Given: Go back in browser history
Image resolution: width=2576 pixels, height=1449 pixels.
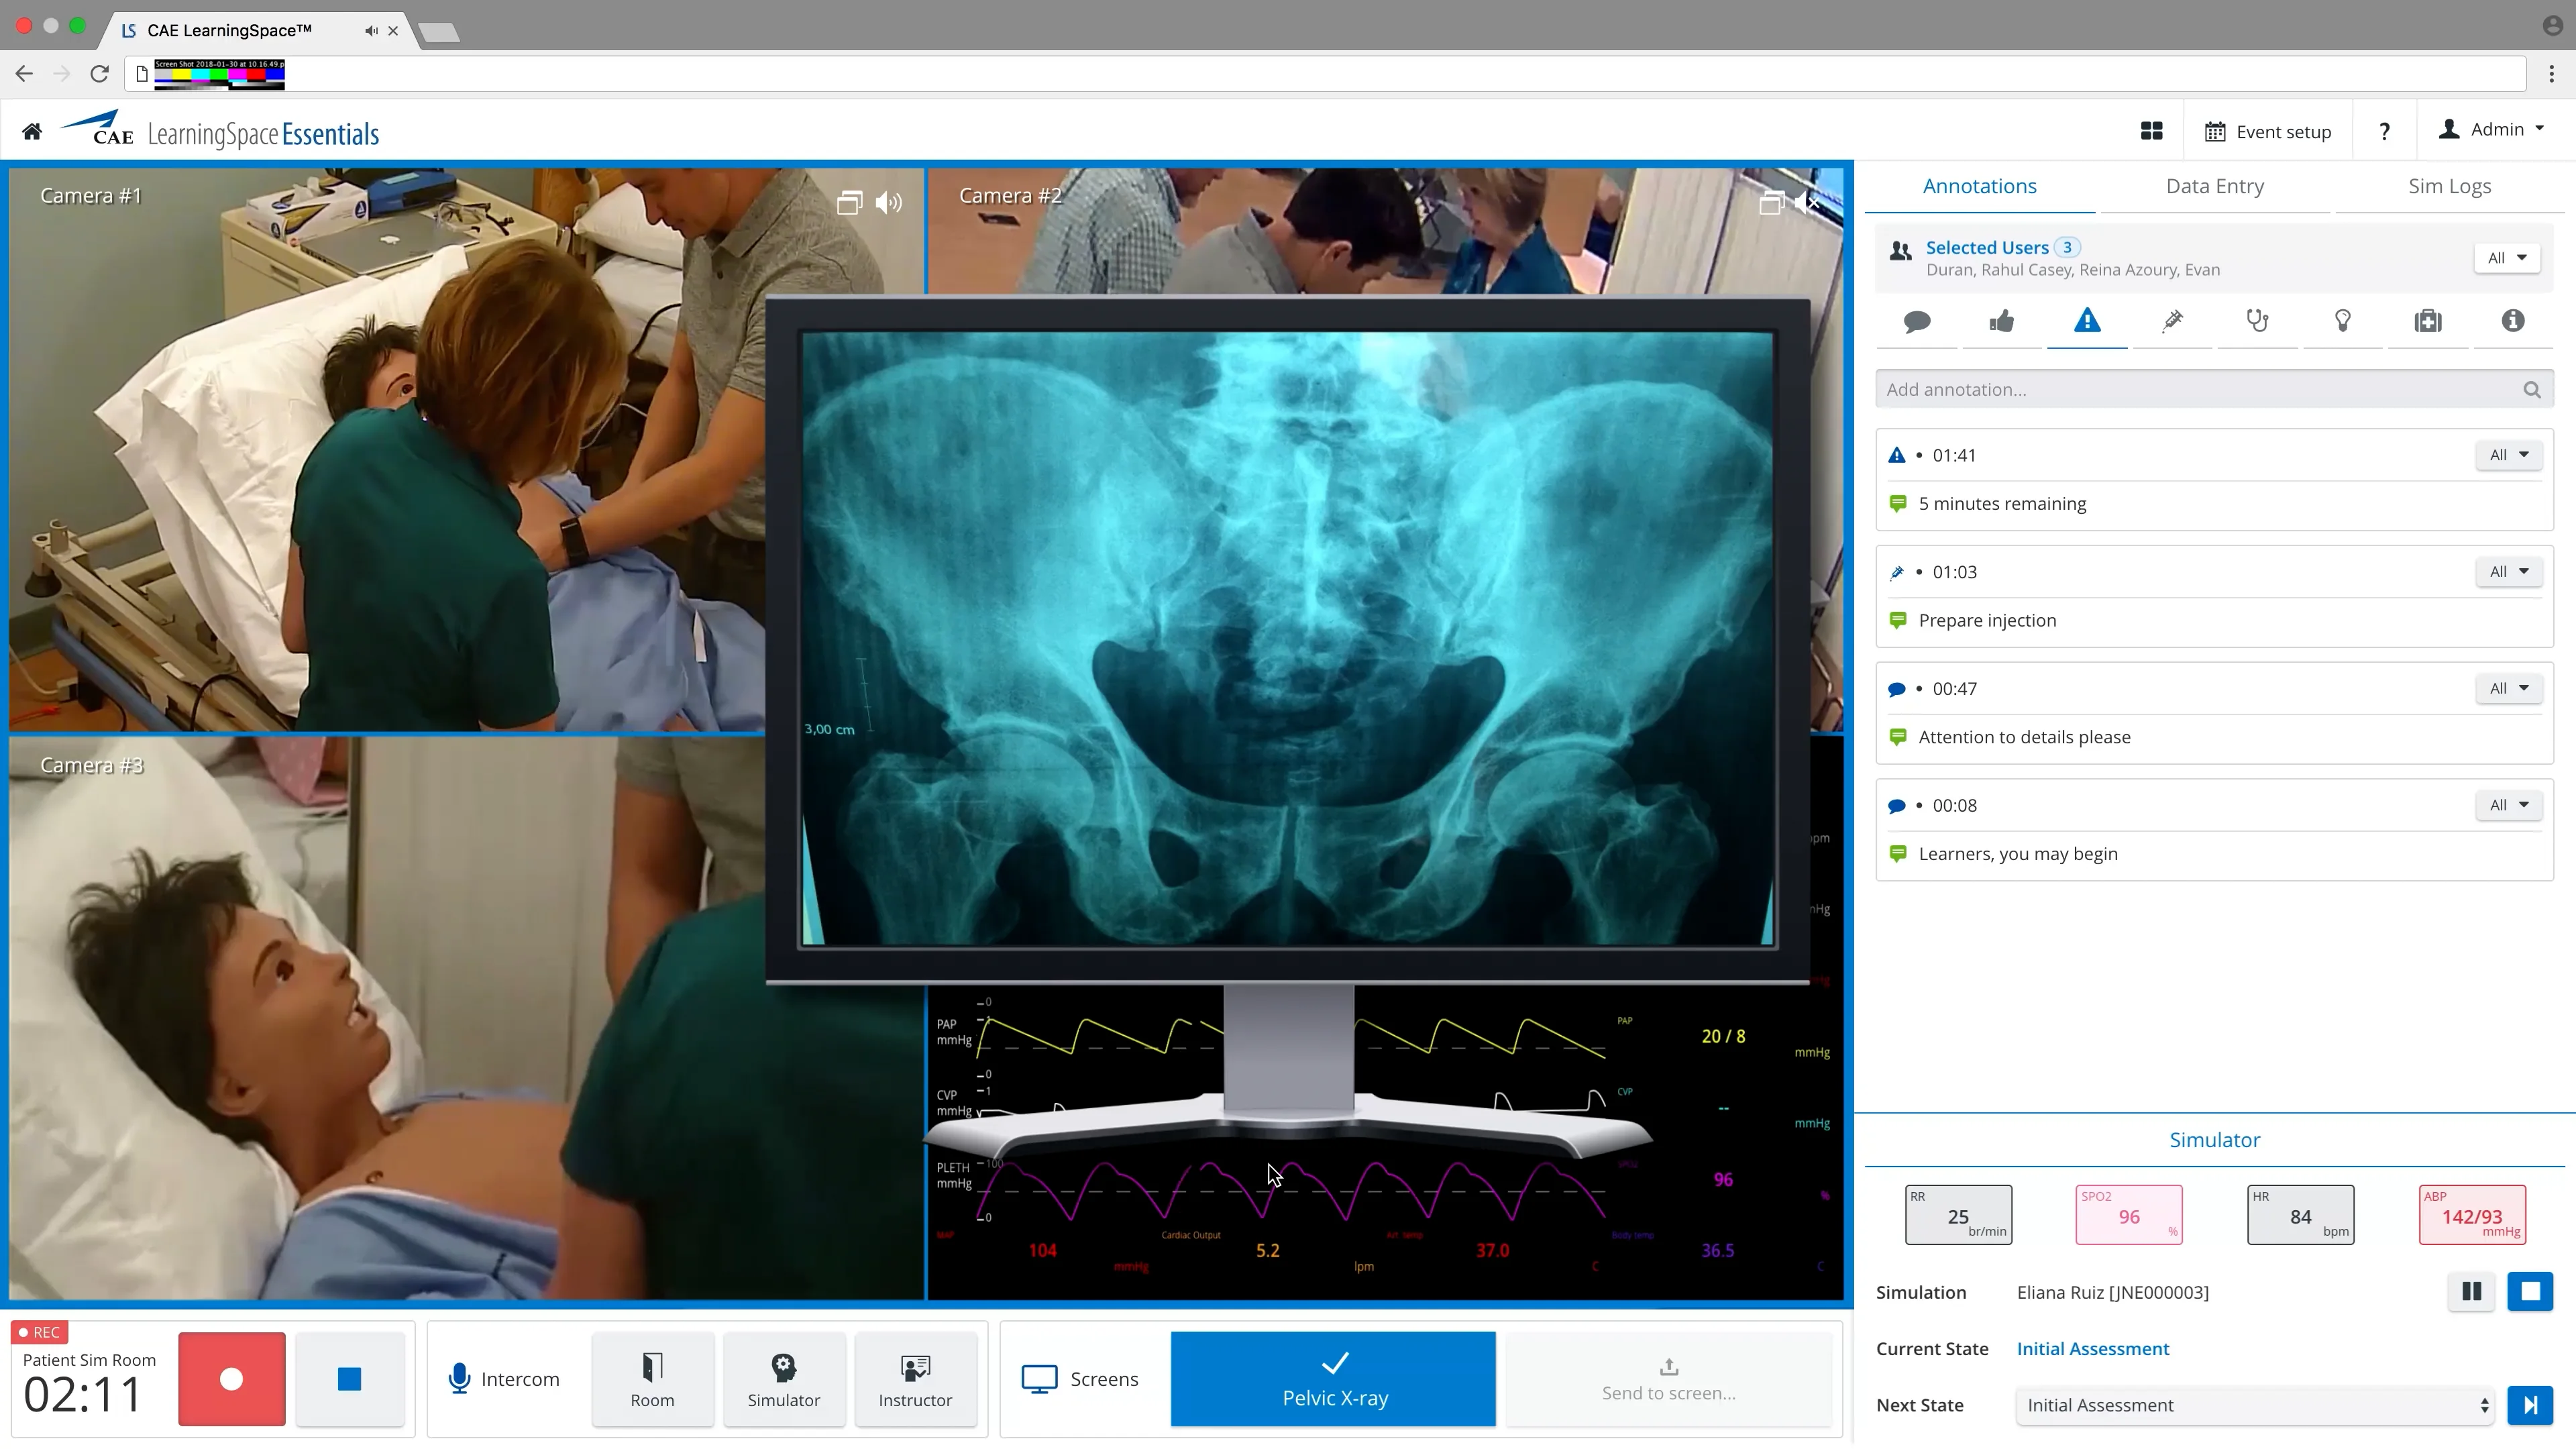Looking at the screenshot, I should (x=24, y=73).
